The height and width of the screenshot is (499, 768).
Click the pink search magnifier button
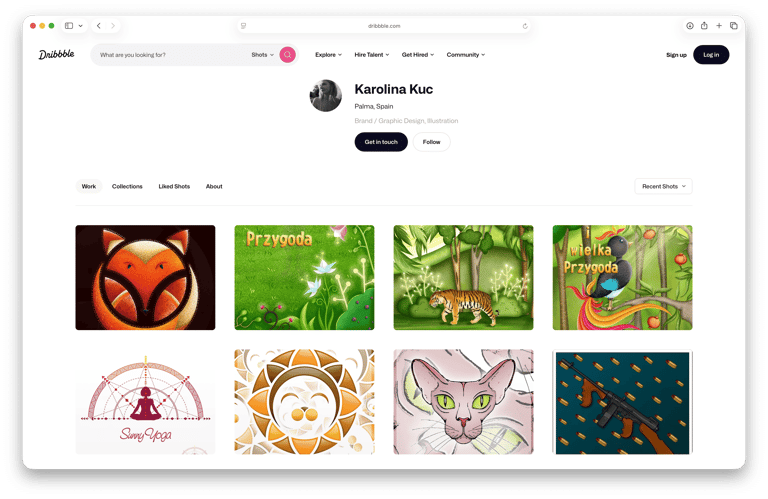click(288, 54)
